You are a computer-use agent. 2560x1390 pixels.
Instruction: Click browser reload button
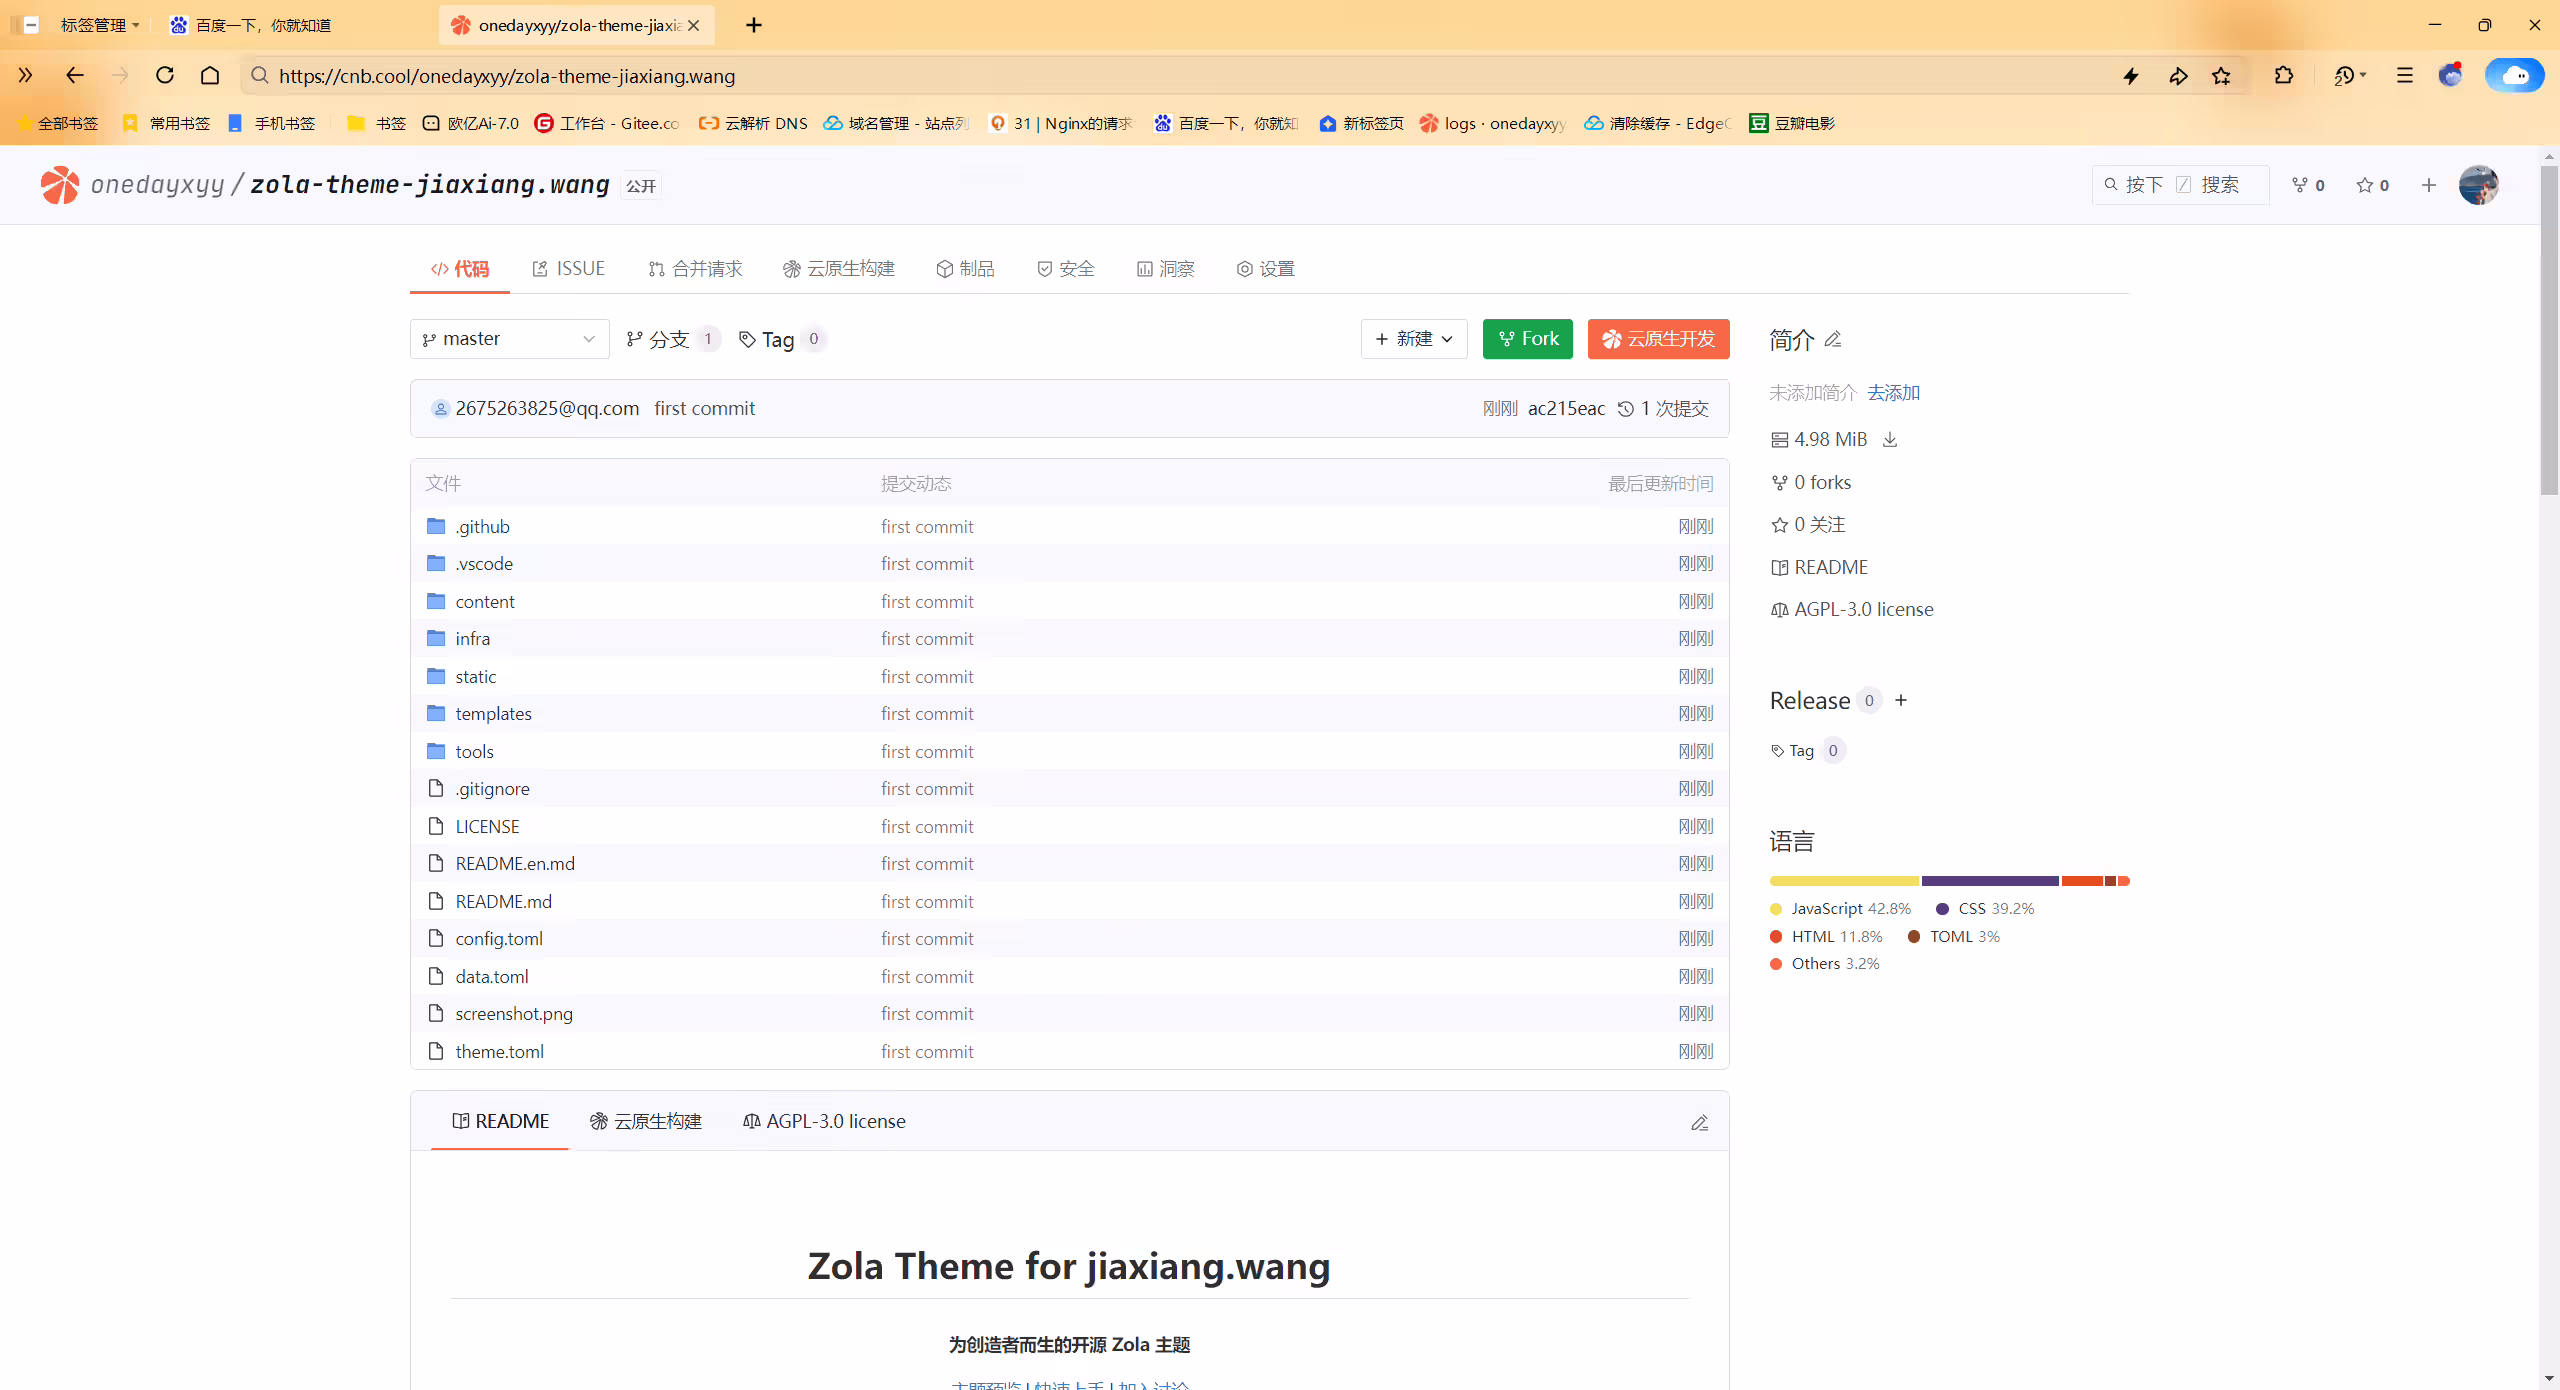165,75
